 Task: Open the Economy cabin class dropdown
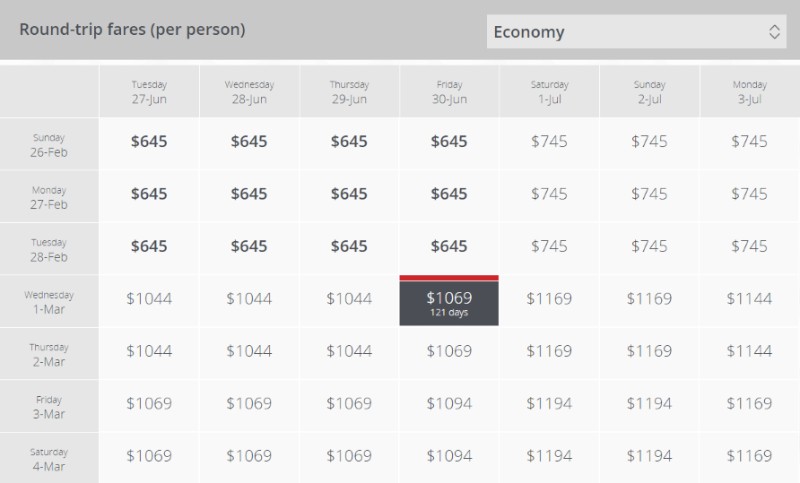point(636,32)
